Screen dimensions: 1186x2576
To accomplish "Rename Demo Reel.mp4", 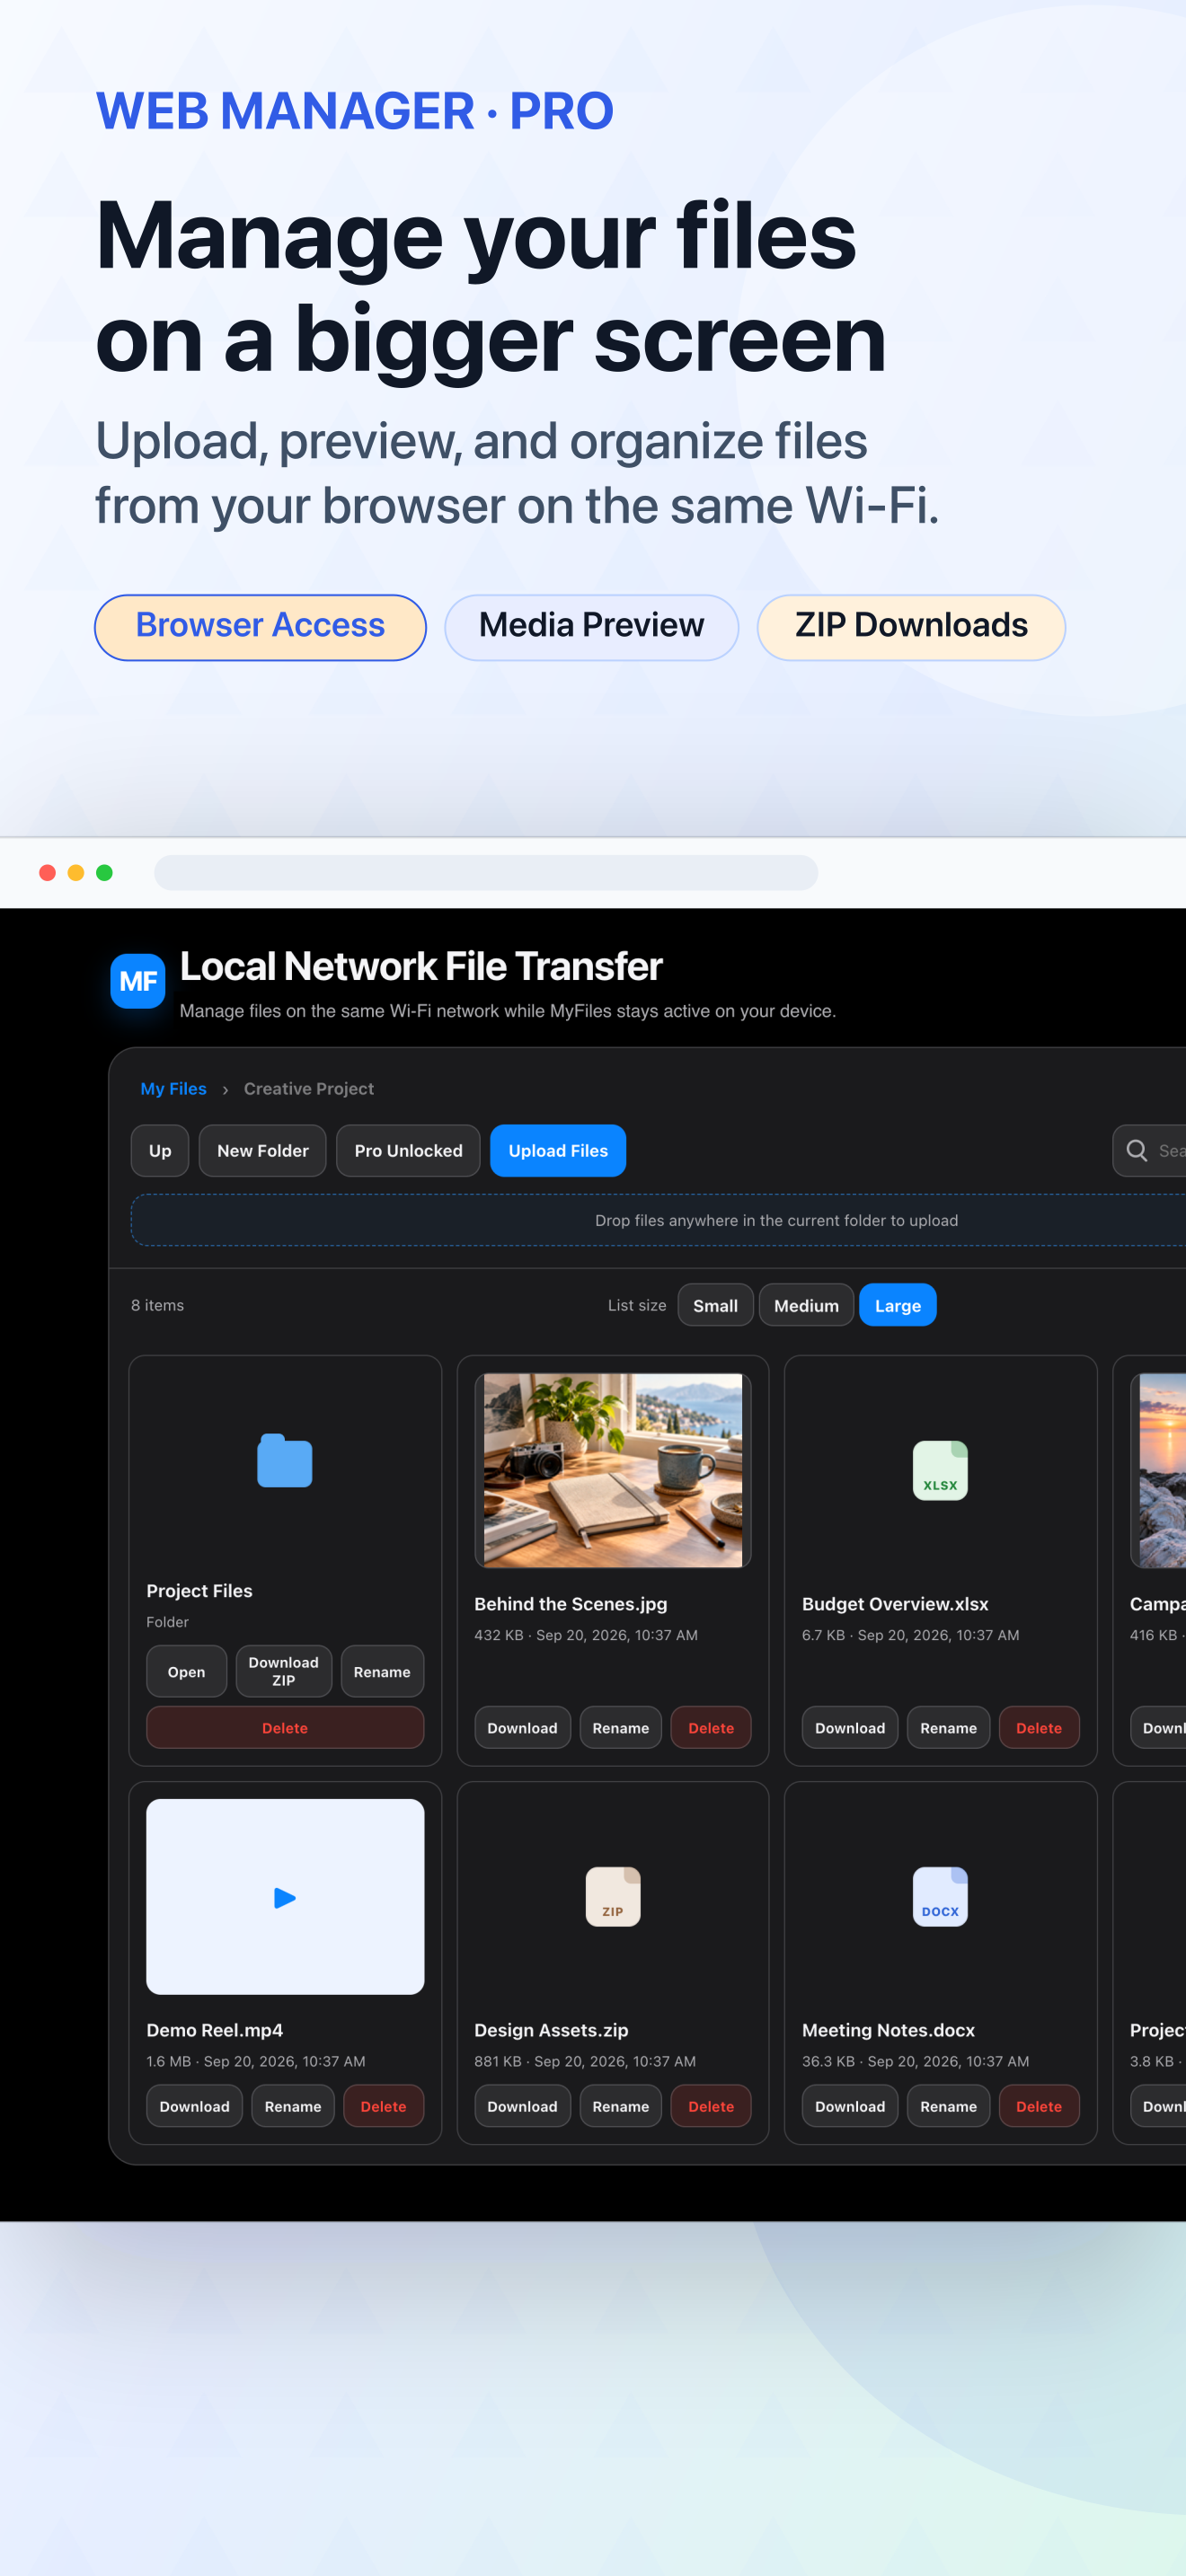I will (x=293, y=2105).
